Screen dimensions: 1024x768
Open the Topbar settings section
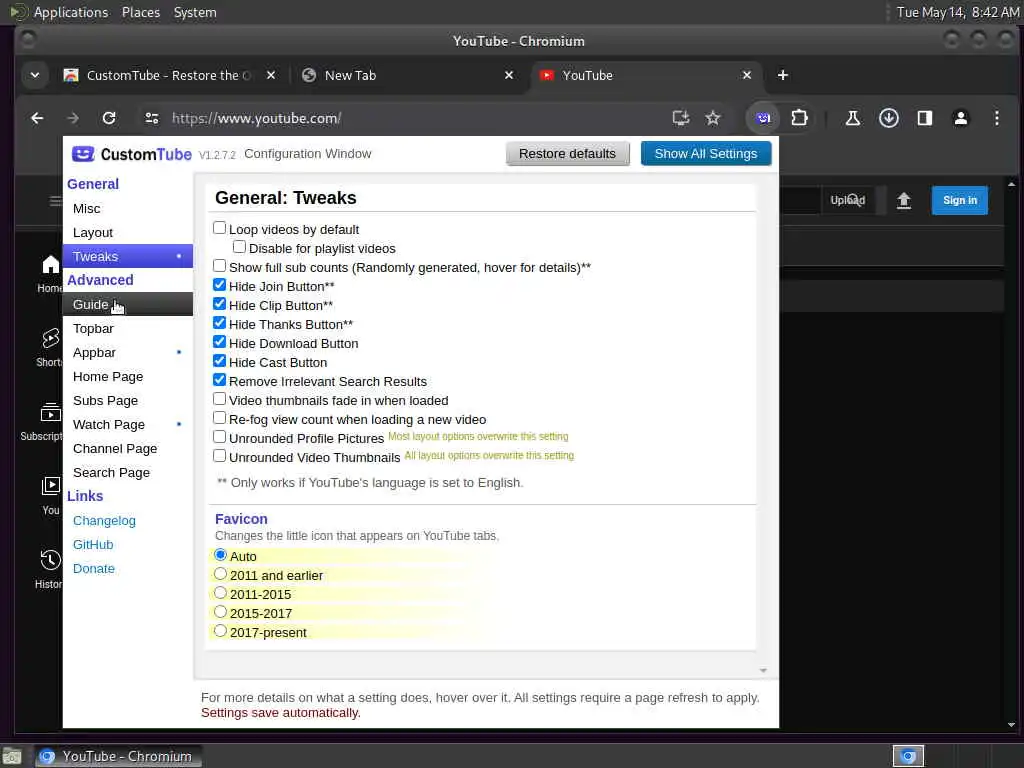127,328
